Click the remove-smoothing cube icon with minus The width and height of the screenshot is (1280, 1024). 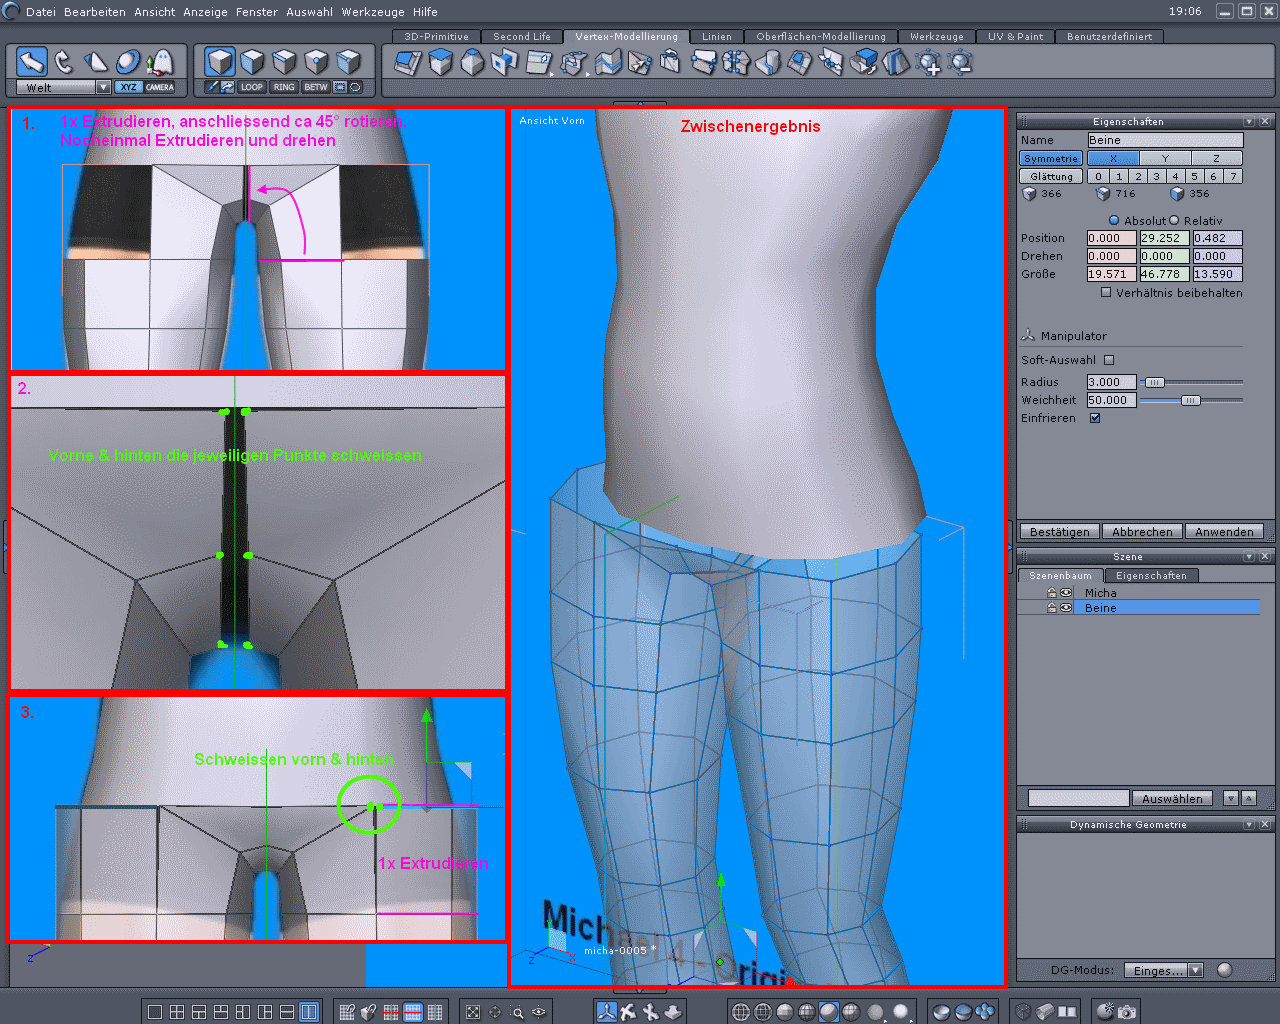point(961,63)
